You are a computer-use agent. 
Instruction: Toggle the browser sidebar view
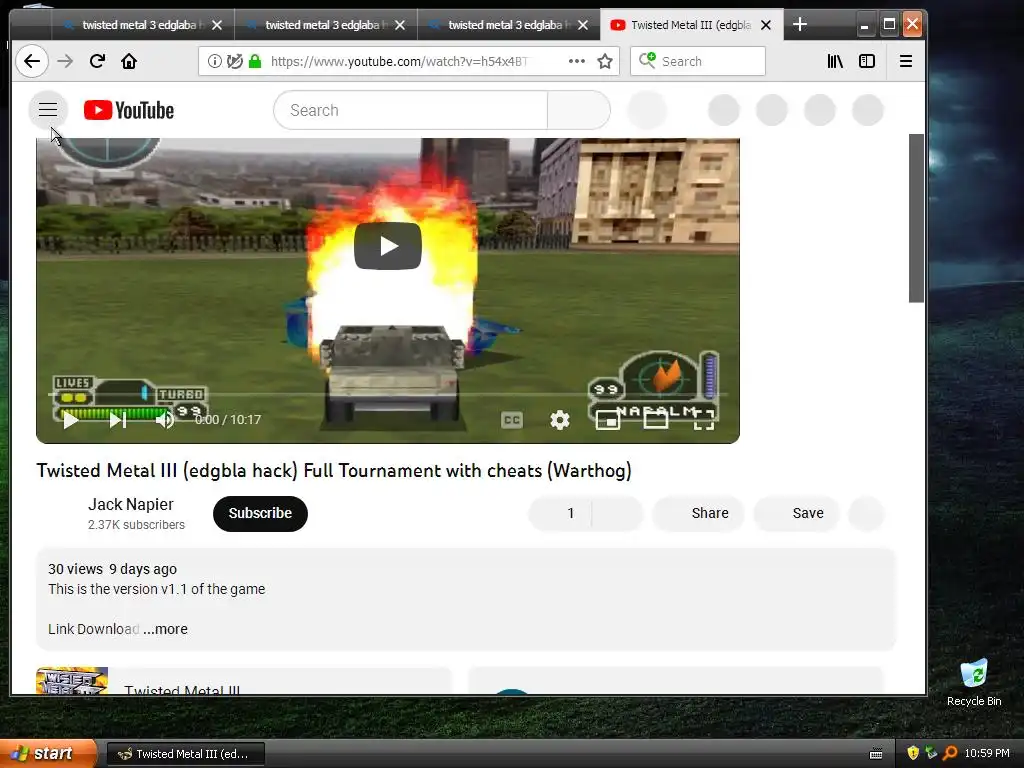(867, 61)
